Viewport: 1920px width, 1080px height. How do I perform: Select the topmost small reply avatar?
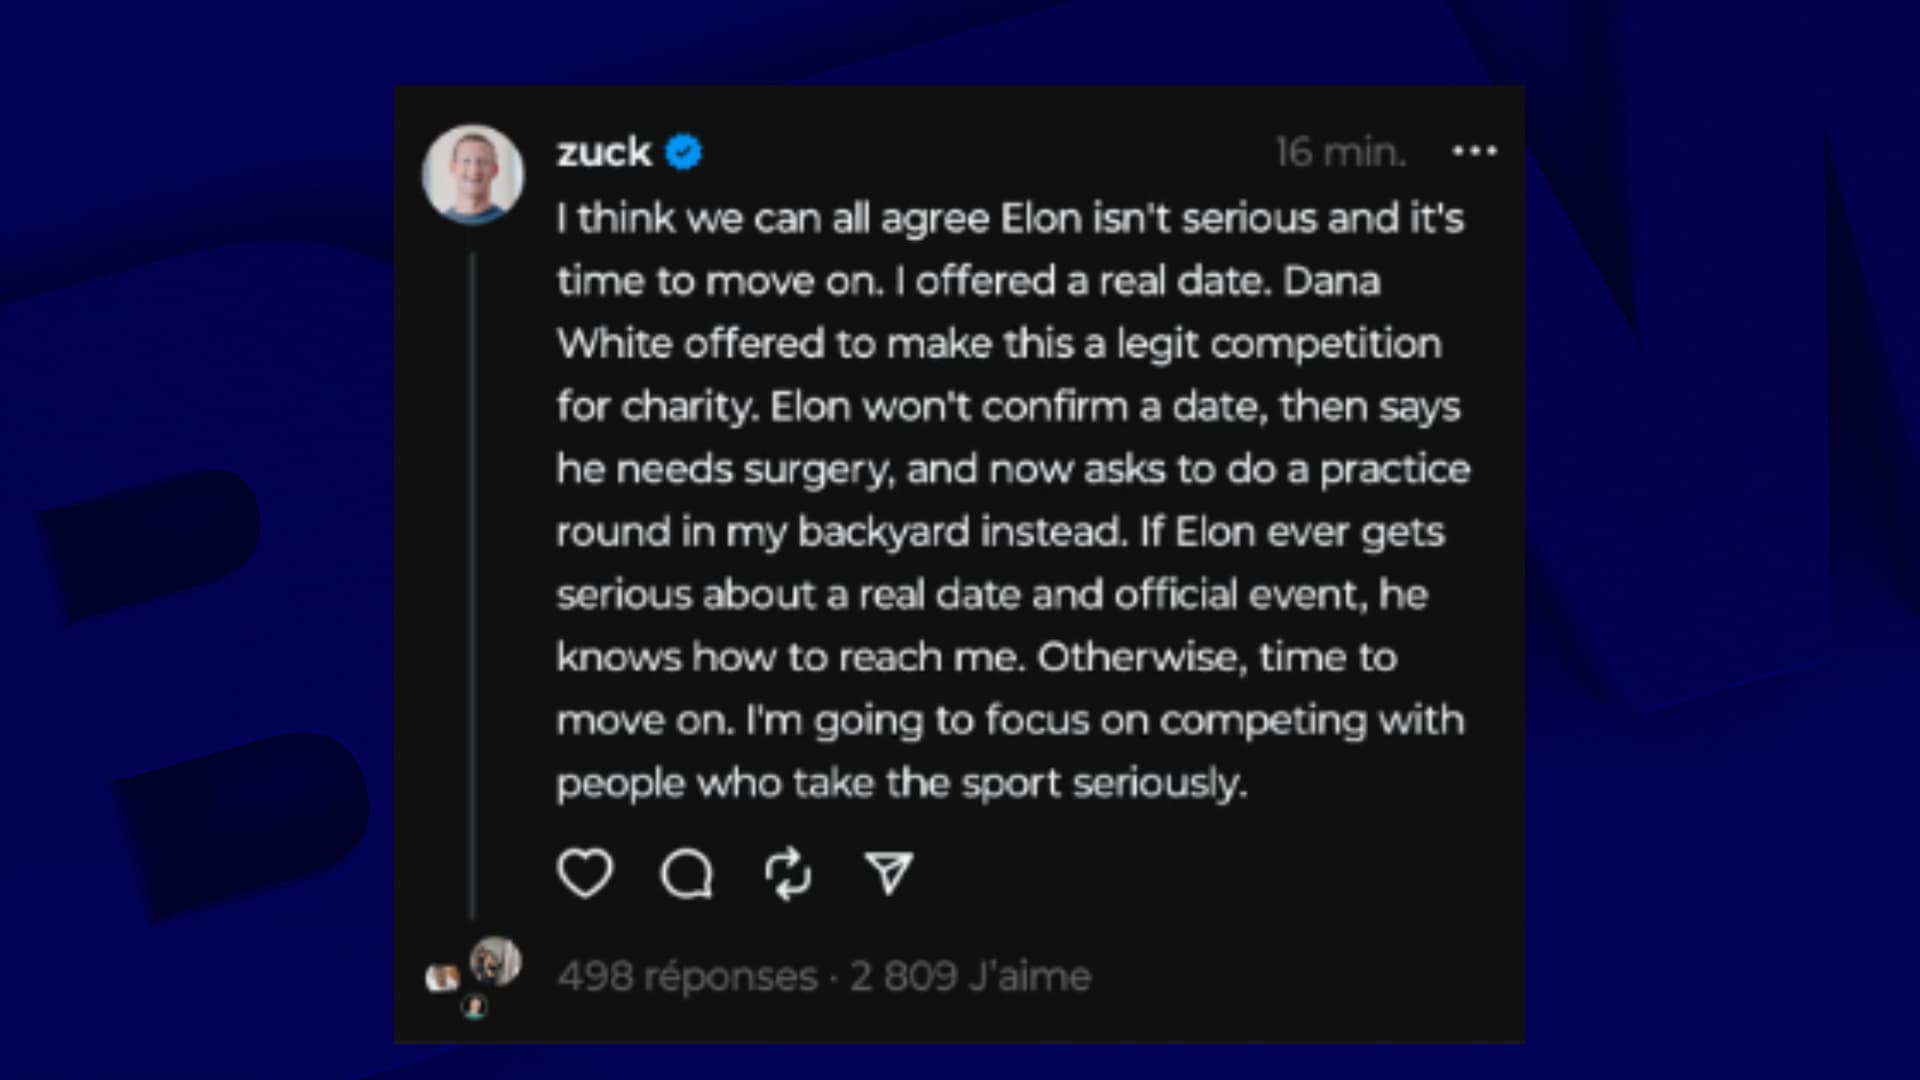click(x=497, y=958)
